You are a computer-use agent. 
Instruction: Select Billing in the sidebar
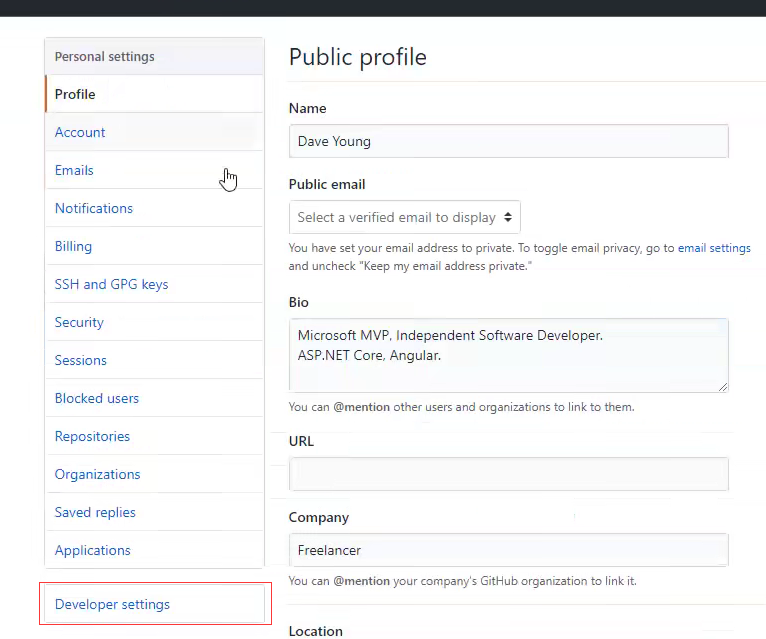tap(73, 246)
